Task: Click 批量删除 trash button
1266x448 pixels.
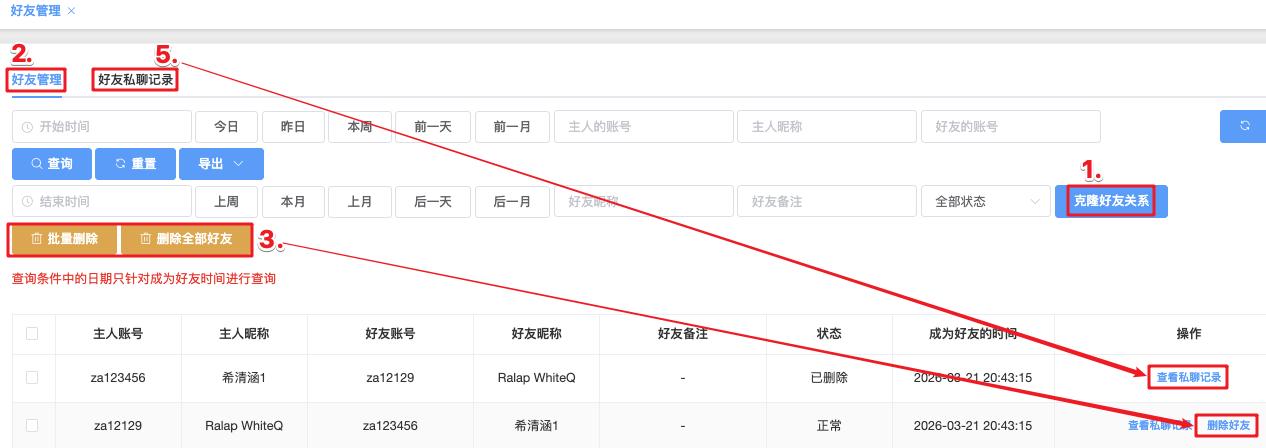Action: coord(64,239)
